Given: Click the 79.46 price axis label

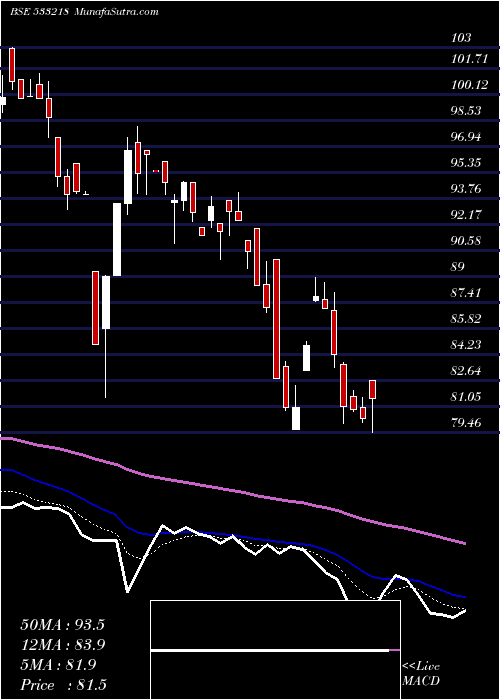Looking at the screenshot, I should pyautogui.click(x=467, y=422).
